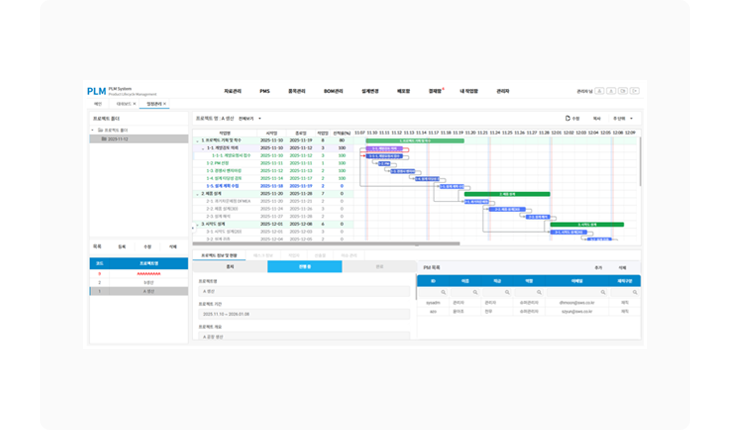Click the PLM logo in the header

pos(96,91)
